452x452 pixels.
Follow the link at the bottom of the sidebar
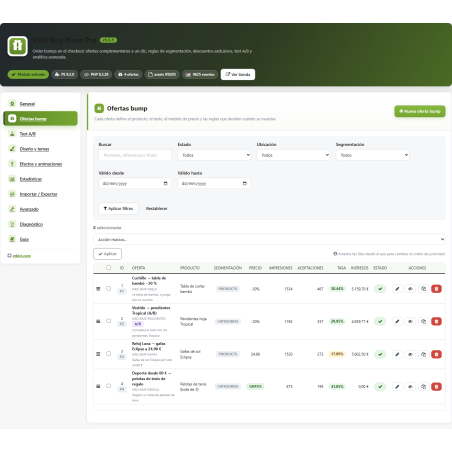(x=22, y=256)
